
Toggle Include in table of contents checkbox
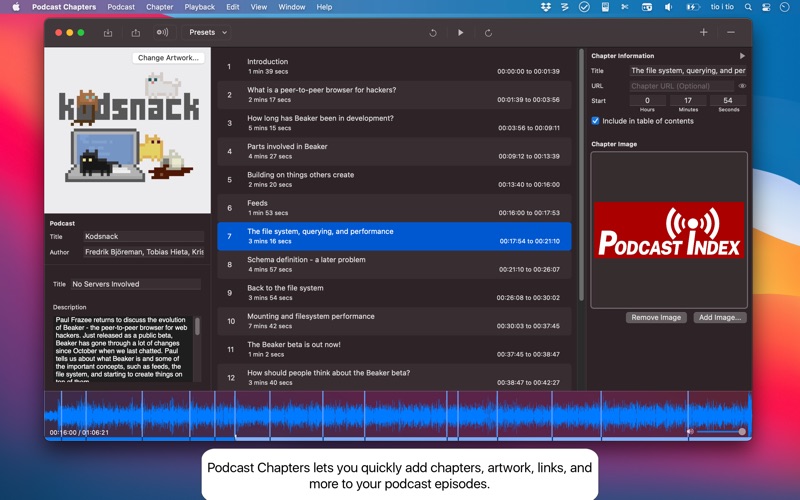click(595, 121)
